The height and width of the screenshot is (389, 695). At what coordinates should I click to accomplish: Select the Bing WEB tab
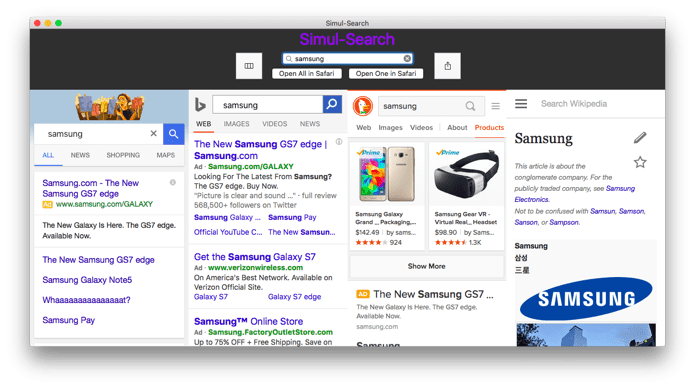204,124
